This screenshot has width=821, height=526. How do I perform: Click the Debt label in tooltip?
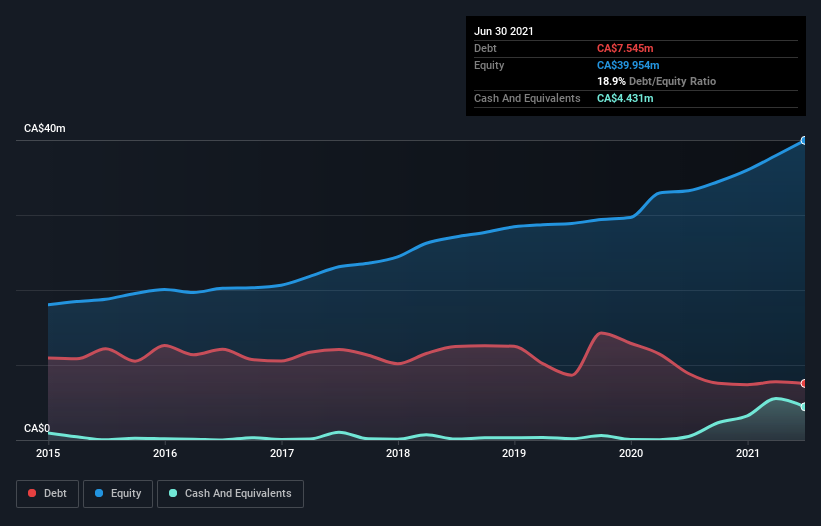click(x=485, y=48)
